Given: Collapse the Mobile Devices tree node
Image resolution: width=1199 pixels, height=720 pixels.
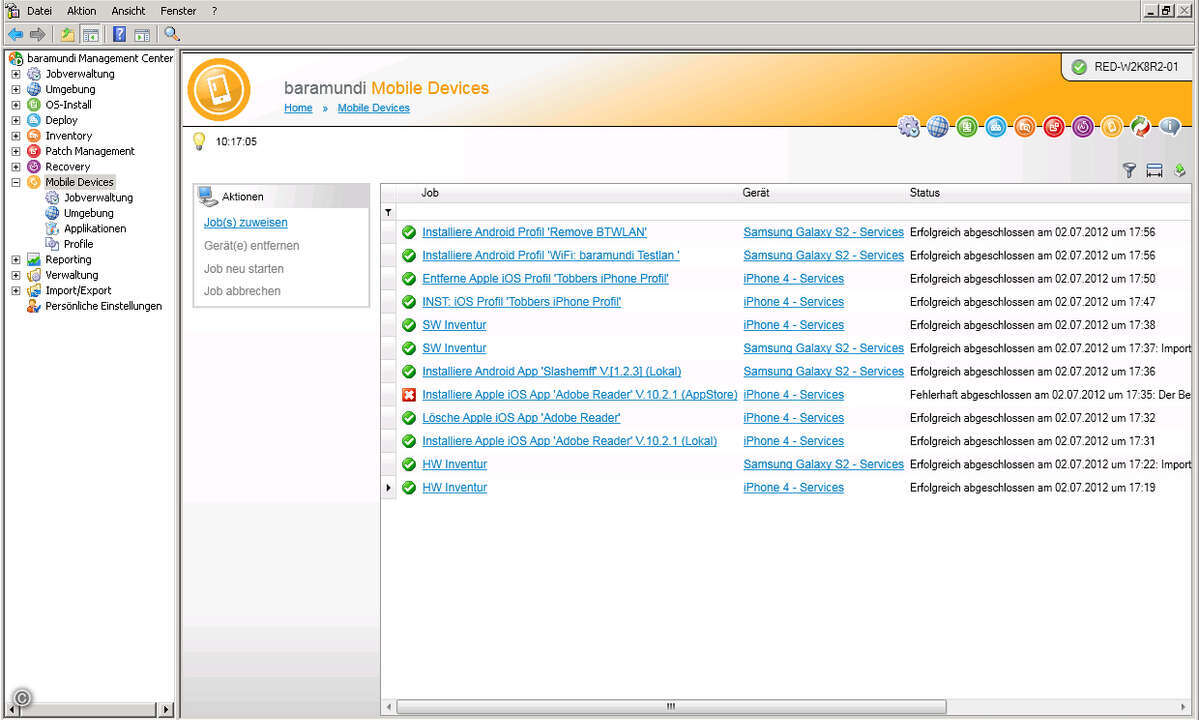Looking at the screenshot, I should pyautogui.click(x=15, y=182).
